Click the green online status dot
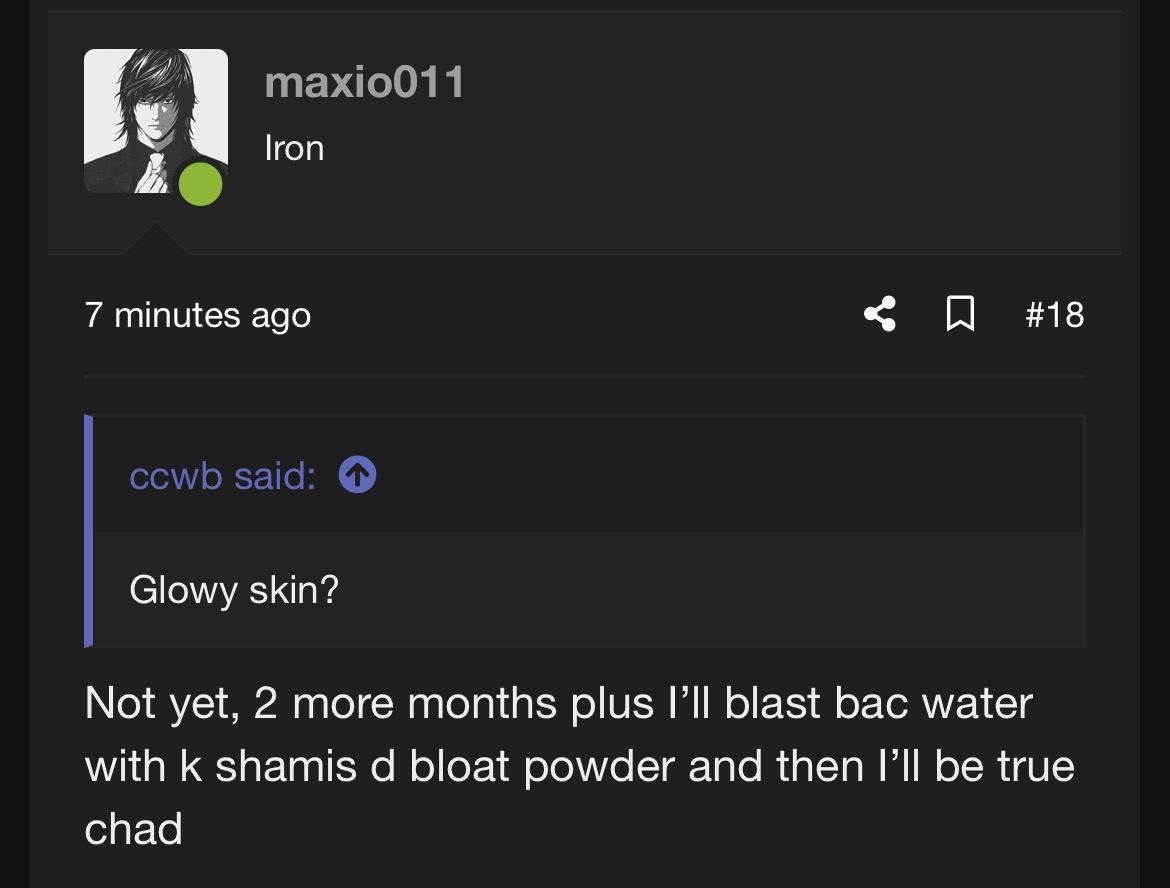This screenshot has width=1170, height=888. pyautogui.click(x=200, y=185)
